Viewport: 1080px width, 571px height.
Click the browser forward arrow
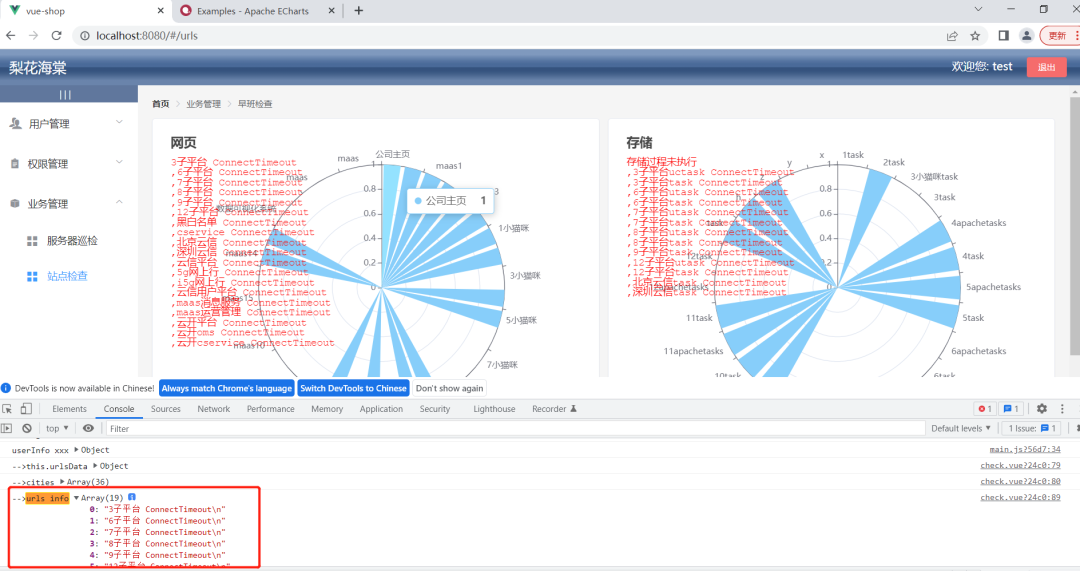(33, 35)
